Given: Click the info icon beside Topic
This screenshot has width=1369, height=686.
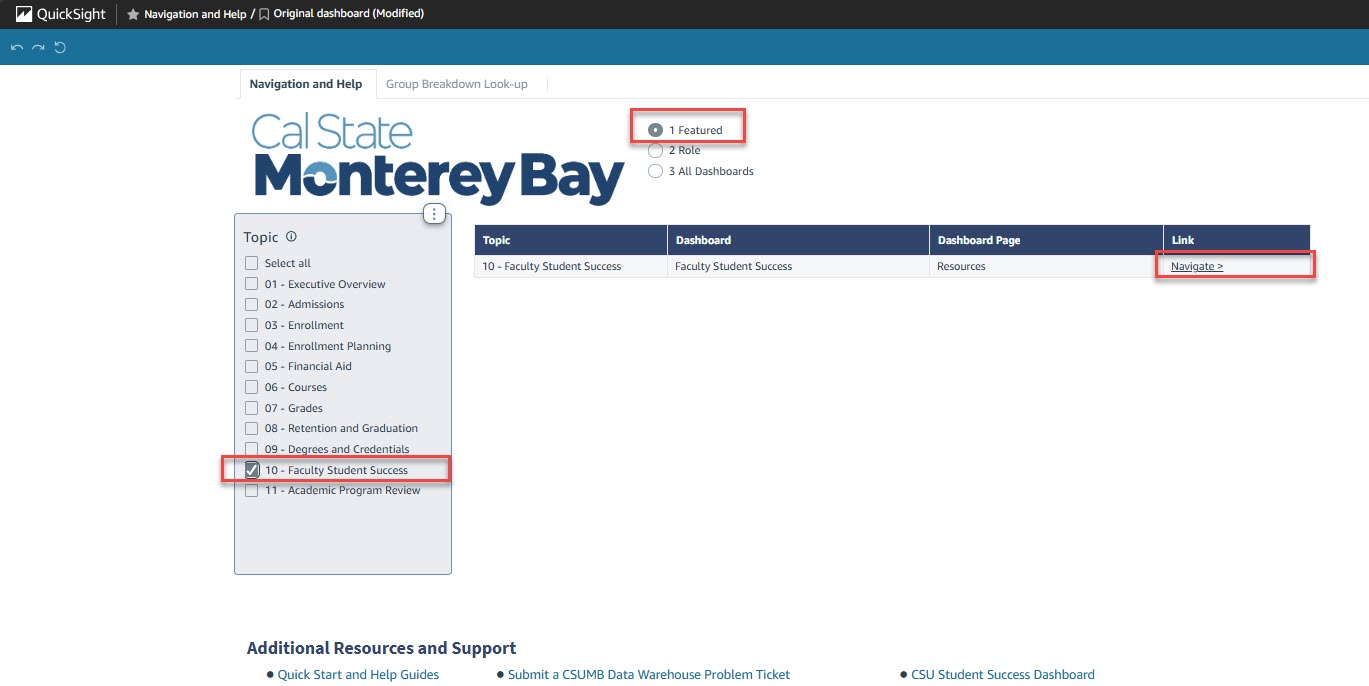Looking at the screenshot, I should [290, 236].
